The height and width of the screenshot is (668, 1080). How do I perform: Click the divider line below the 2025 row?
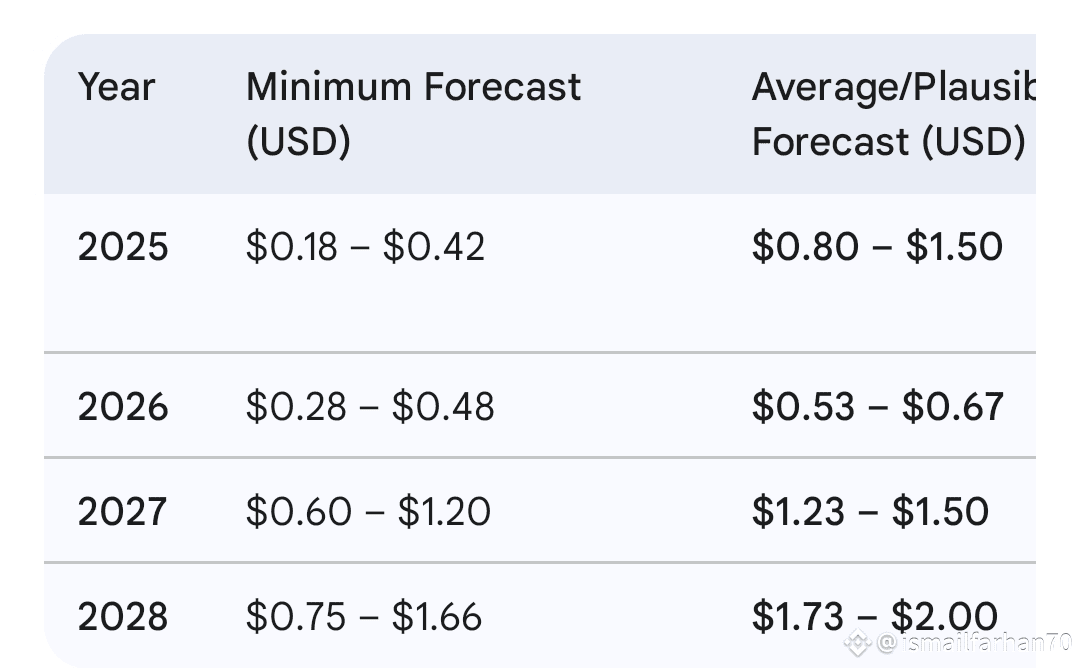[x=540, y=353]
